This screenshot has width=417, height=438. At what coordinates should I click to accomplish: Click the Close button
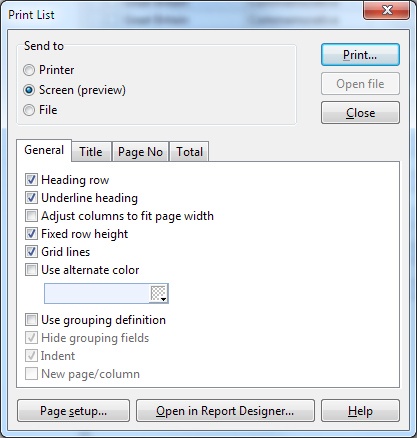point(360,113)
